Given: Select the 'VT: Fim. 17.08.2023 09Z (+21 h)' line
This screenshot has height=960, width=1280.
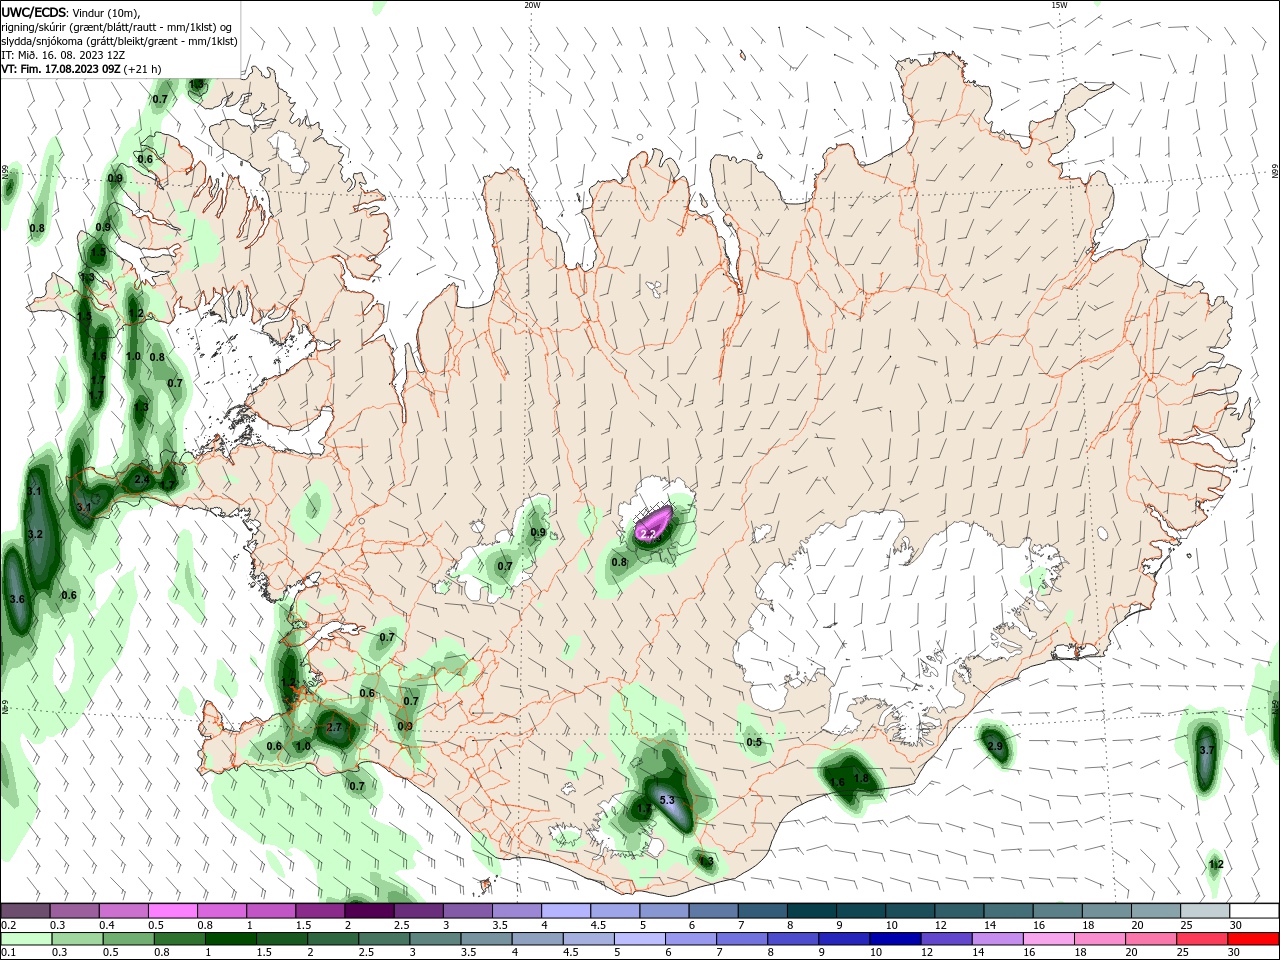Looking at the screenshot, I should click(x=81, y=69).
